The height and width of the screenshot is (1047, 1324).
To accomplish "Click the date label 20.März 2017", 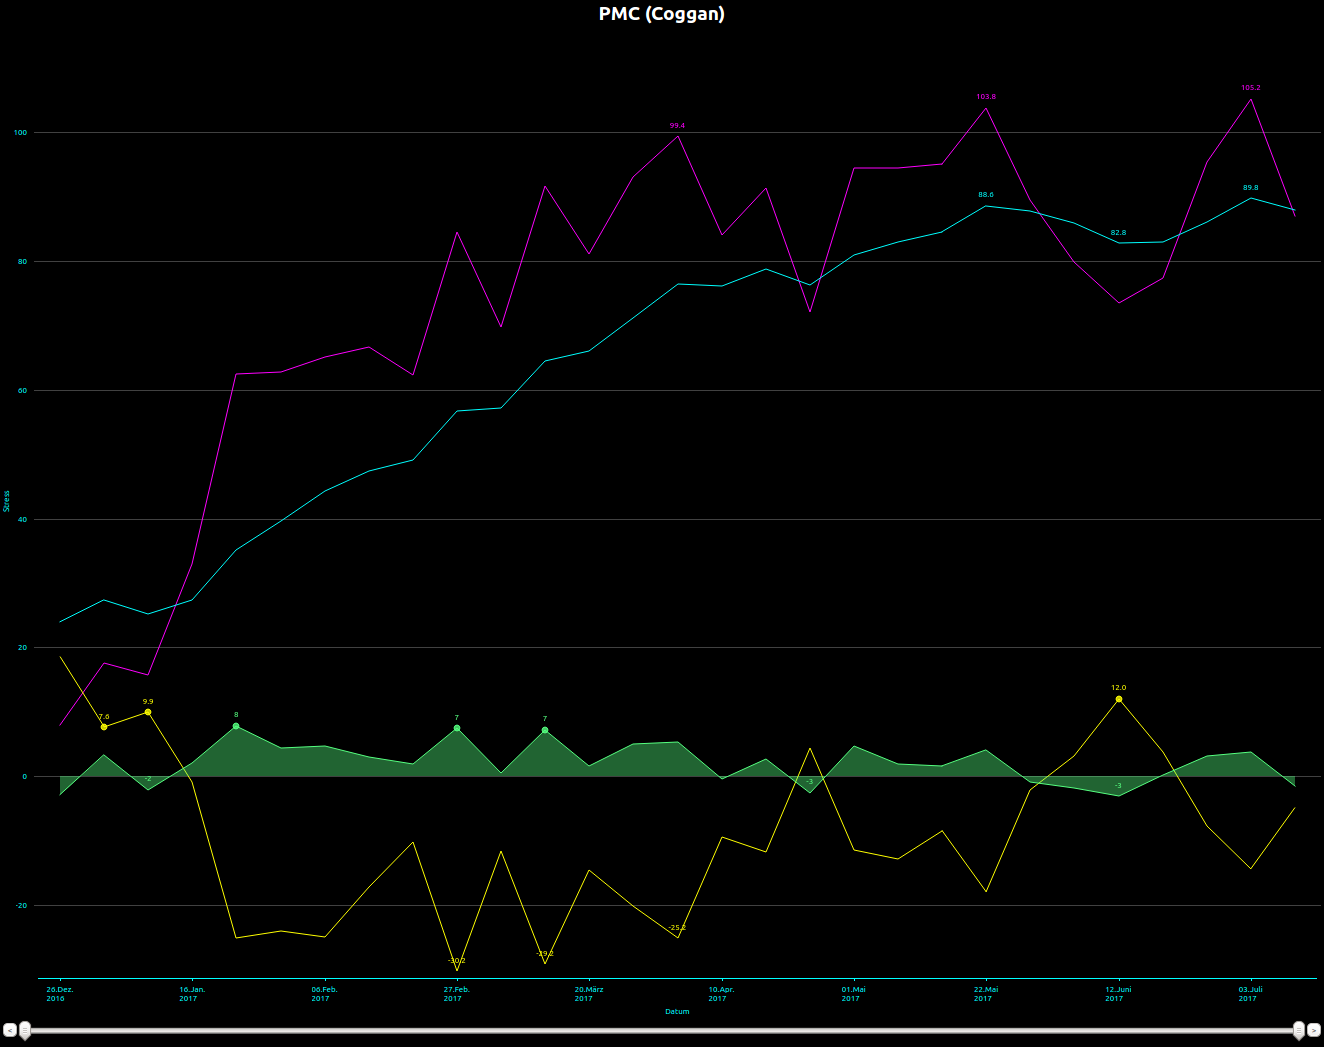I will 589,994.
